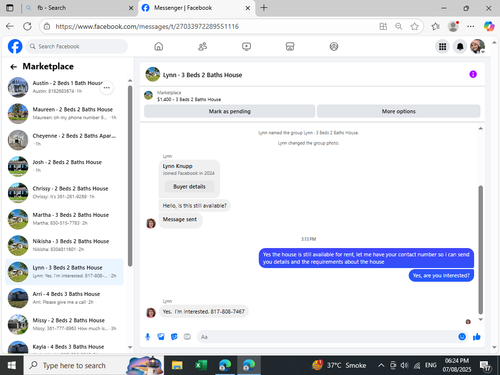Click the $1,400 - 3 Beds 2 Baths listing link
The image size is (500, 375).
coord(189,99)
